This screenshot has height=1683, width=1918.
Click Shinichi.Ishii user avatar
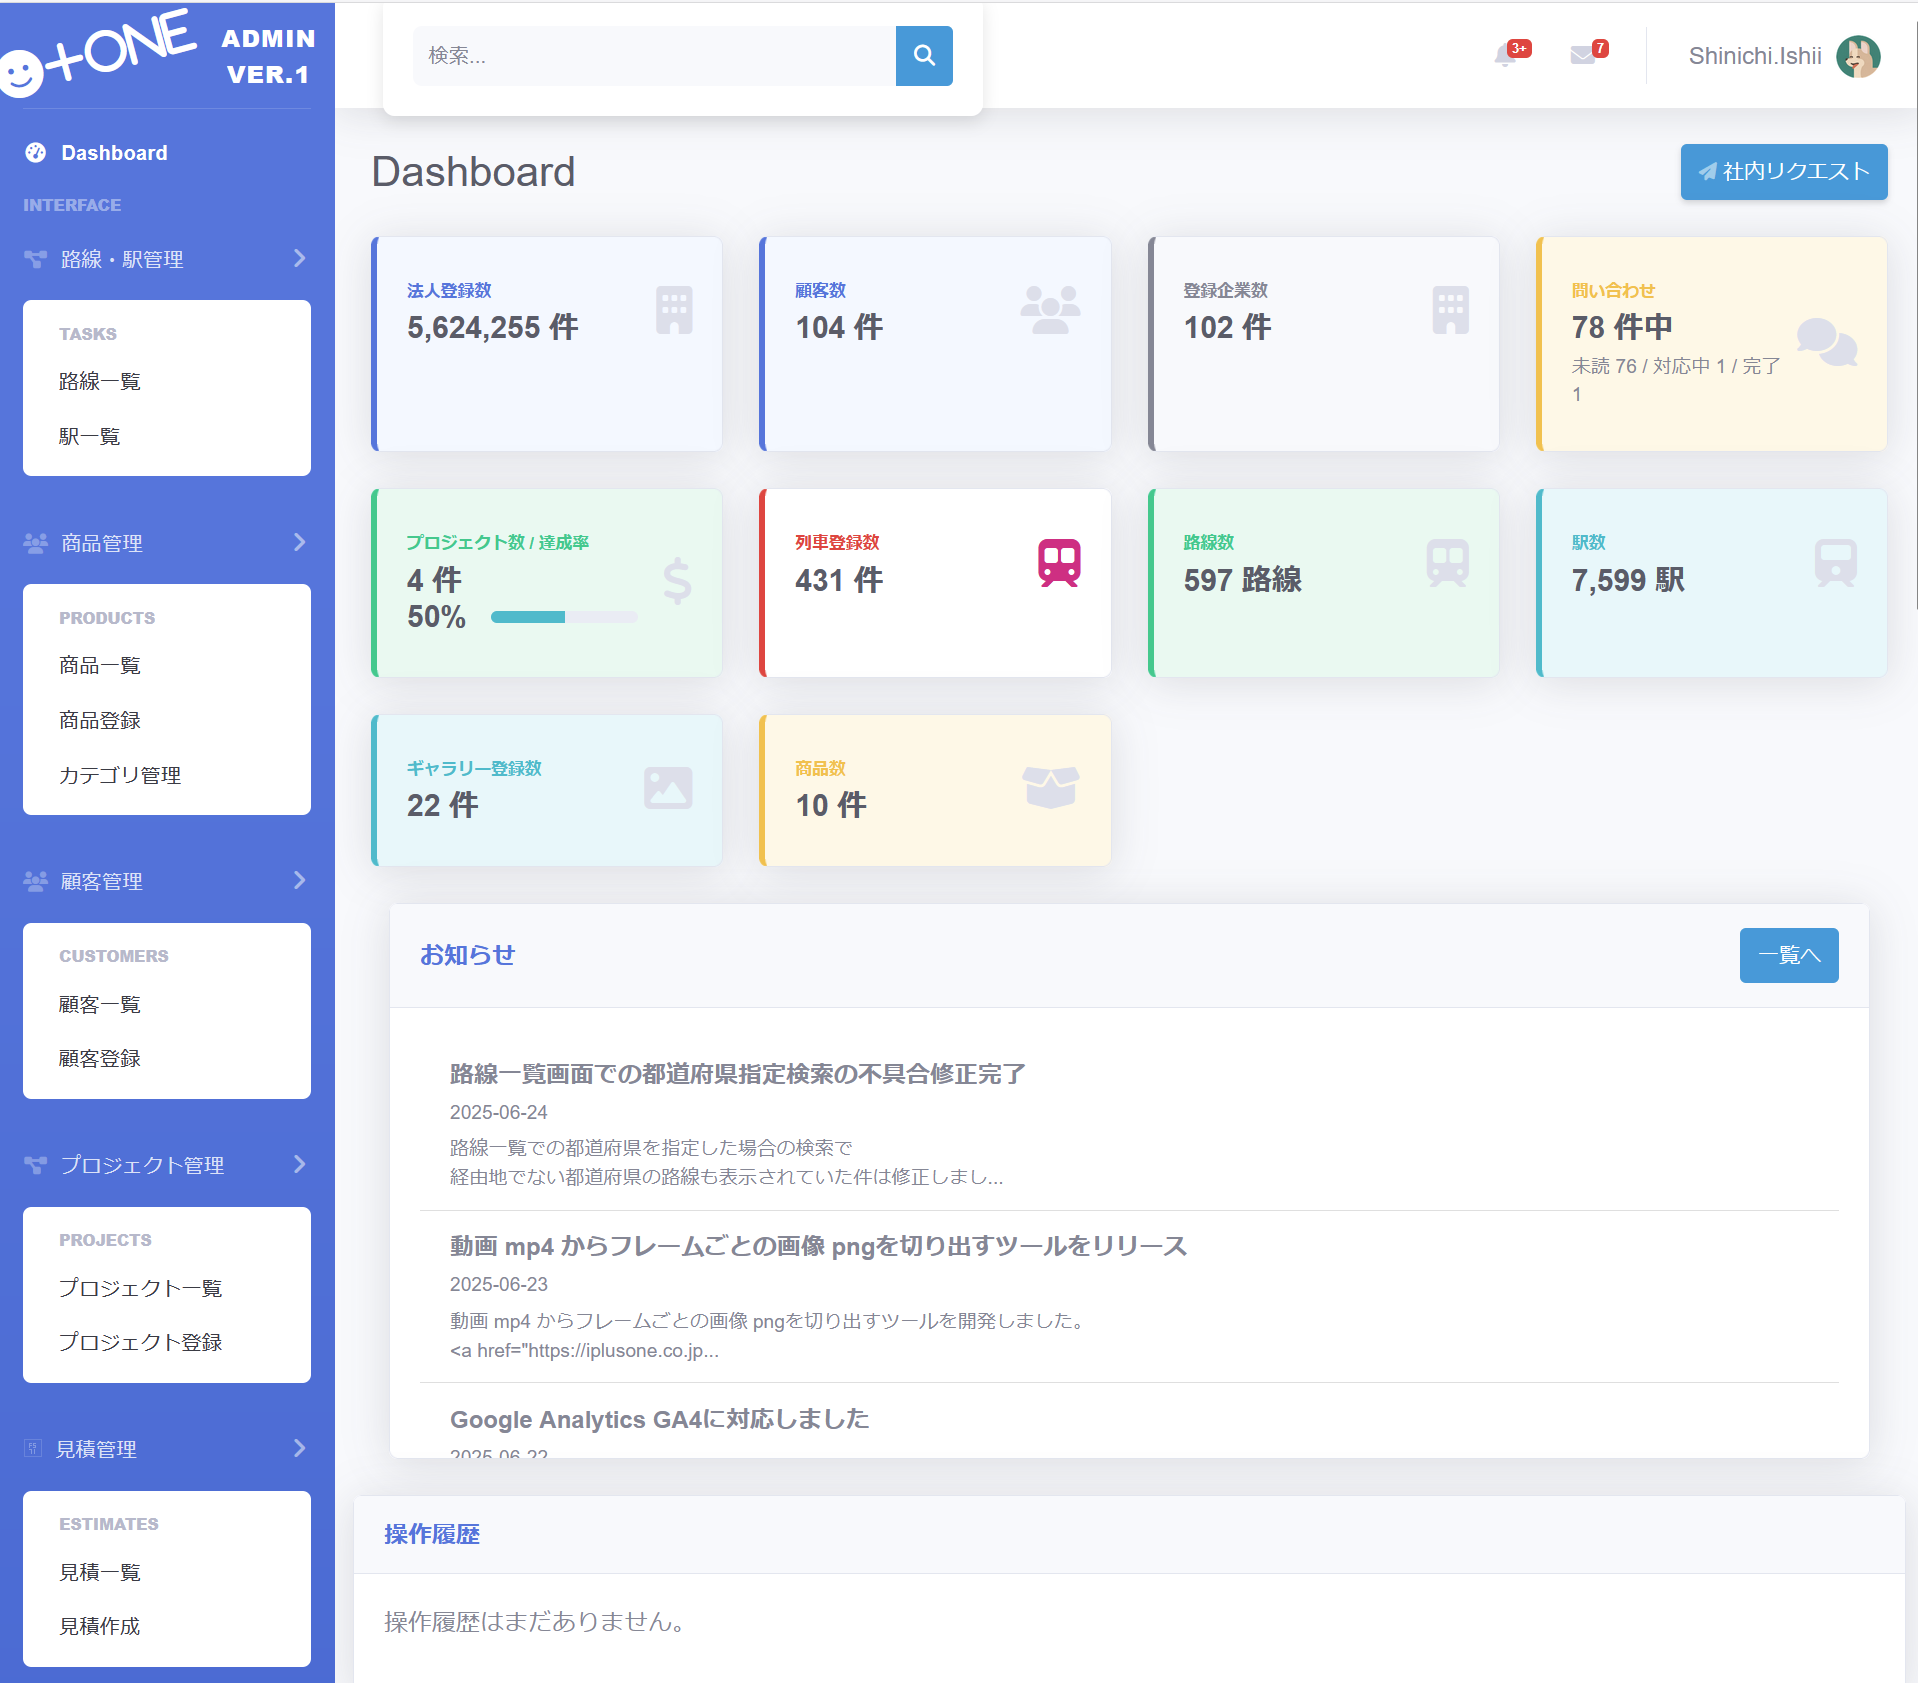click(x=1858, y=56)
